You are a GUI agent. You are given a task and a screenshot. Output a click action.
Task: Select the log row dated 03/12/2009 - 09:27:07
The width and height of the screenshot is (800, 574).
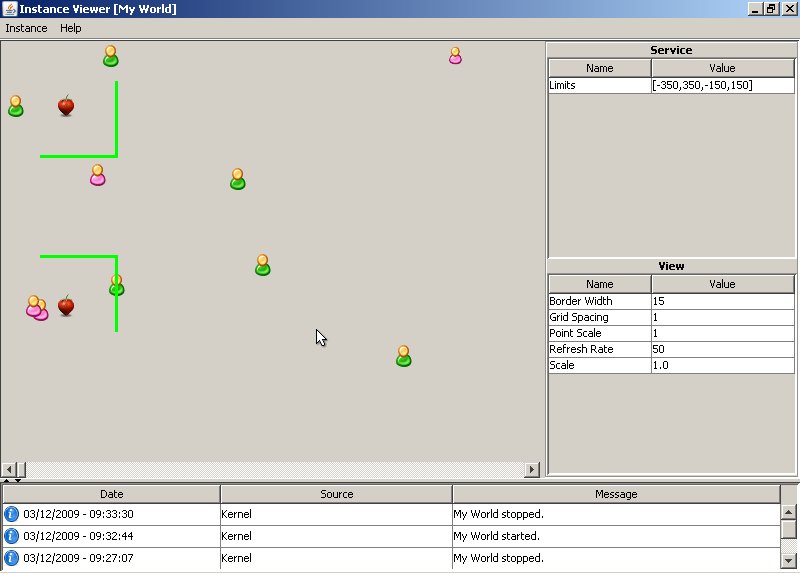[391, 558]
